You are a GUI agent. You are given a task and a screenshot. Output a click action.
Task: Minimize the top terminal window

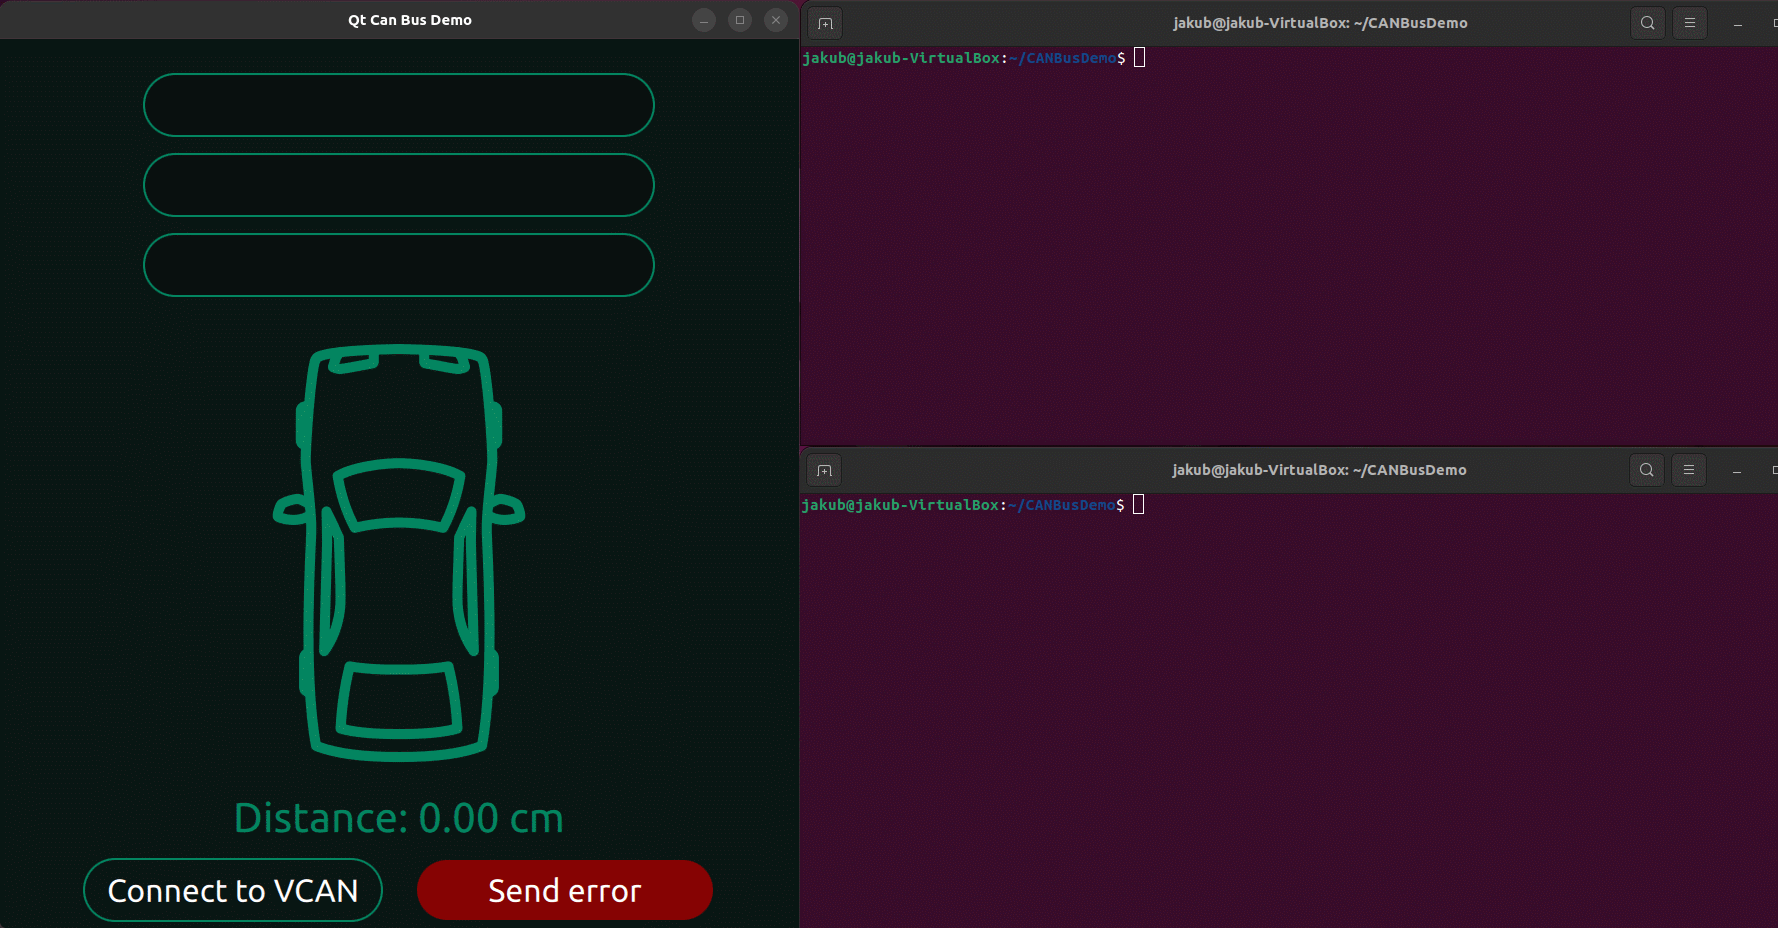coord(1738,24)
